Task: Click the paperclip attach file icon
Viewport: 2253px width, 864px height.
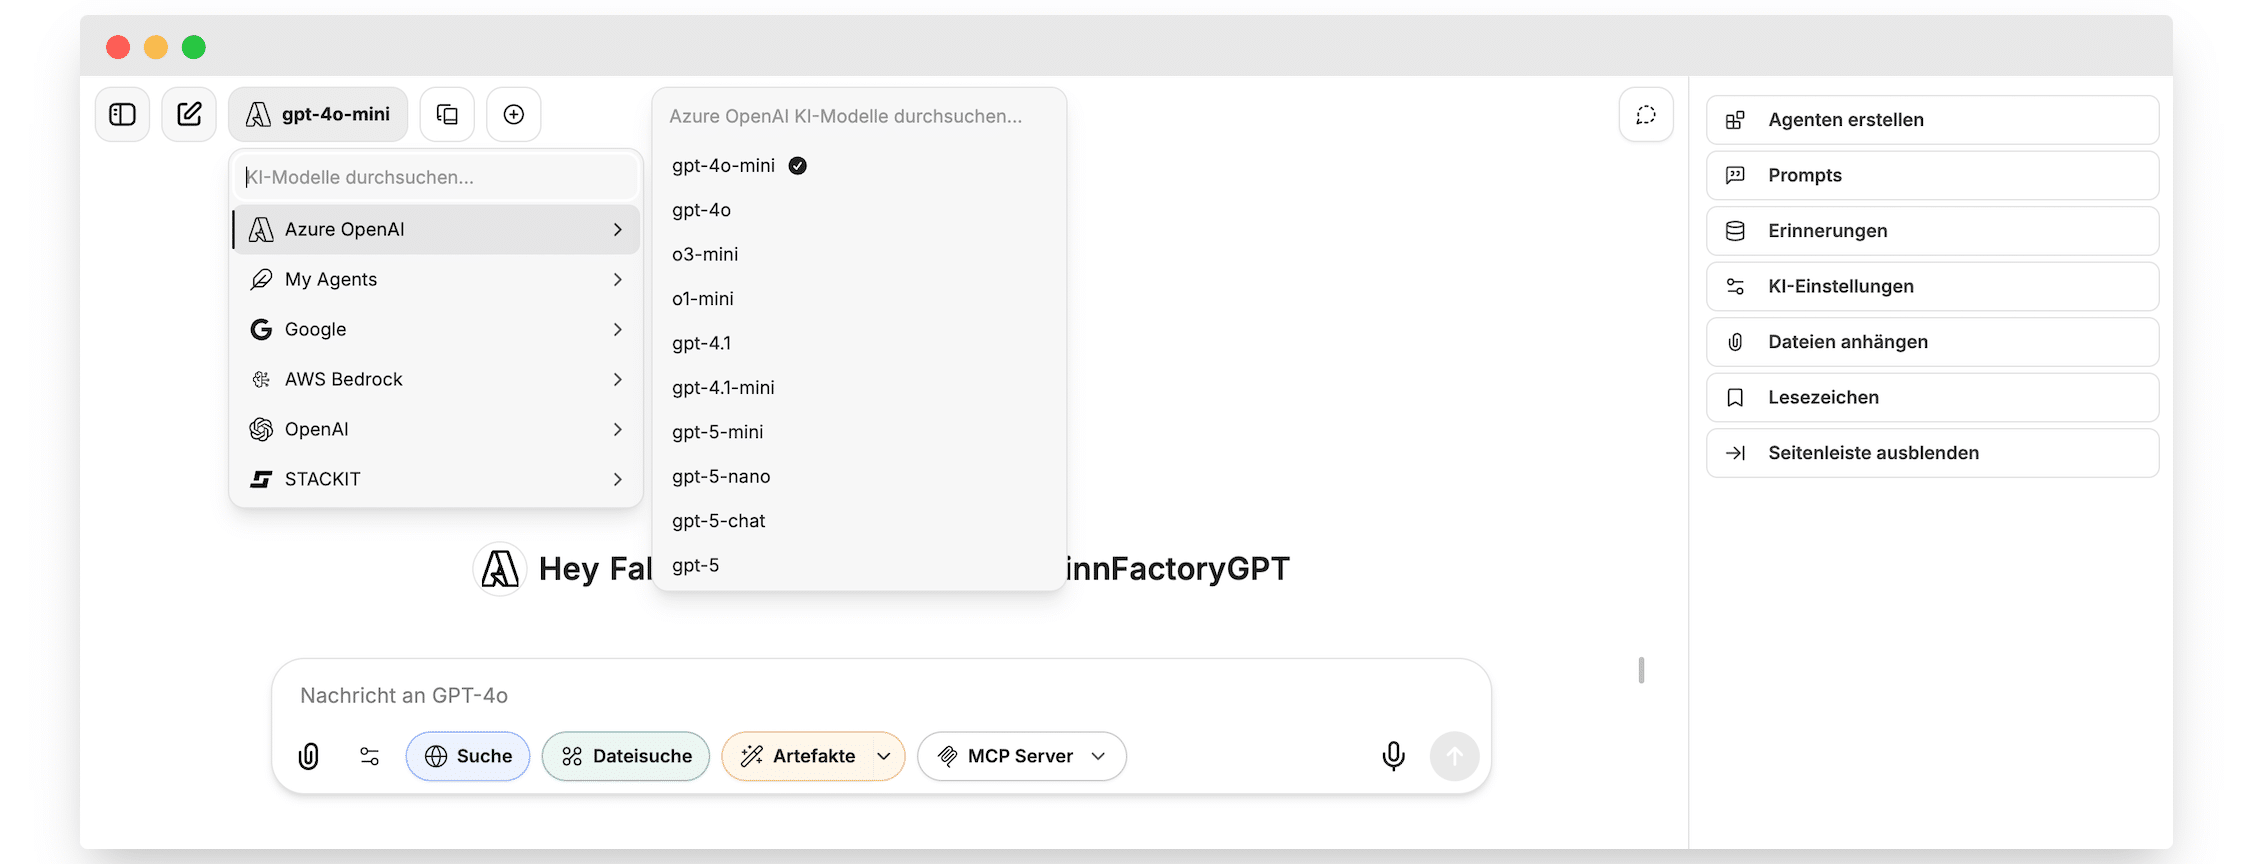Action: coord(309,756)
